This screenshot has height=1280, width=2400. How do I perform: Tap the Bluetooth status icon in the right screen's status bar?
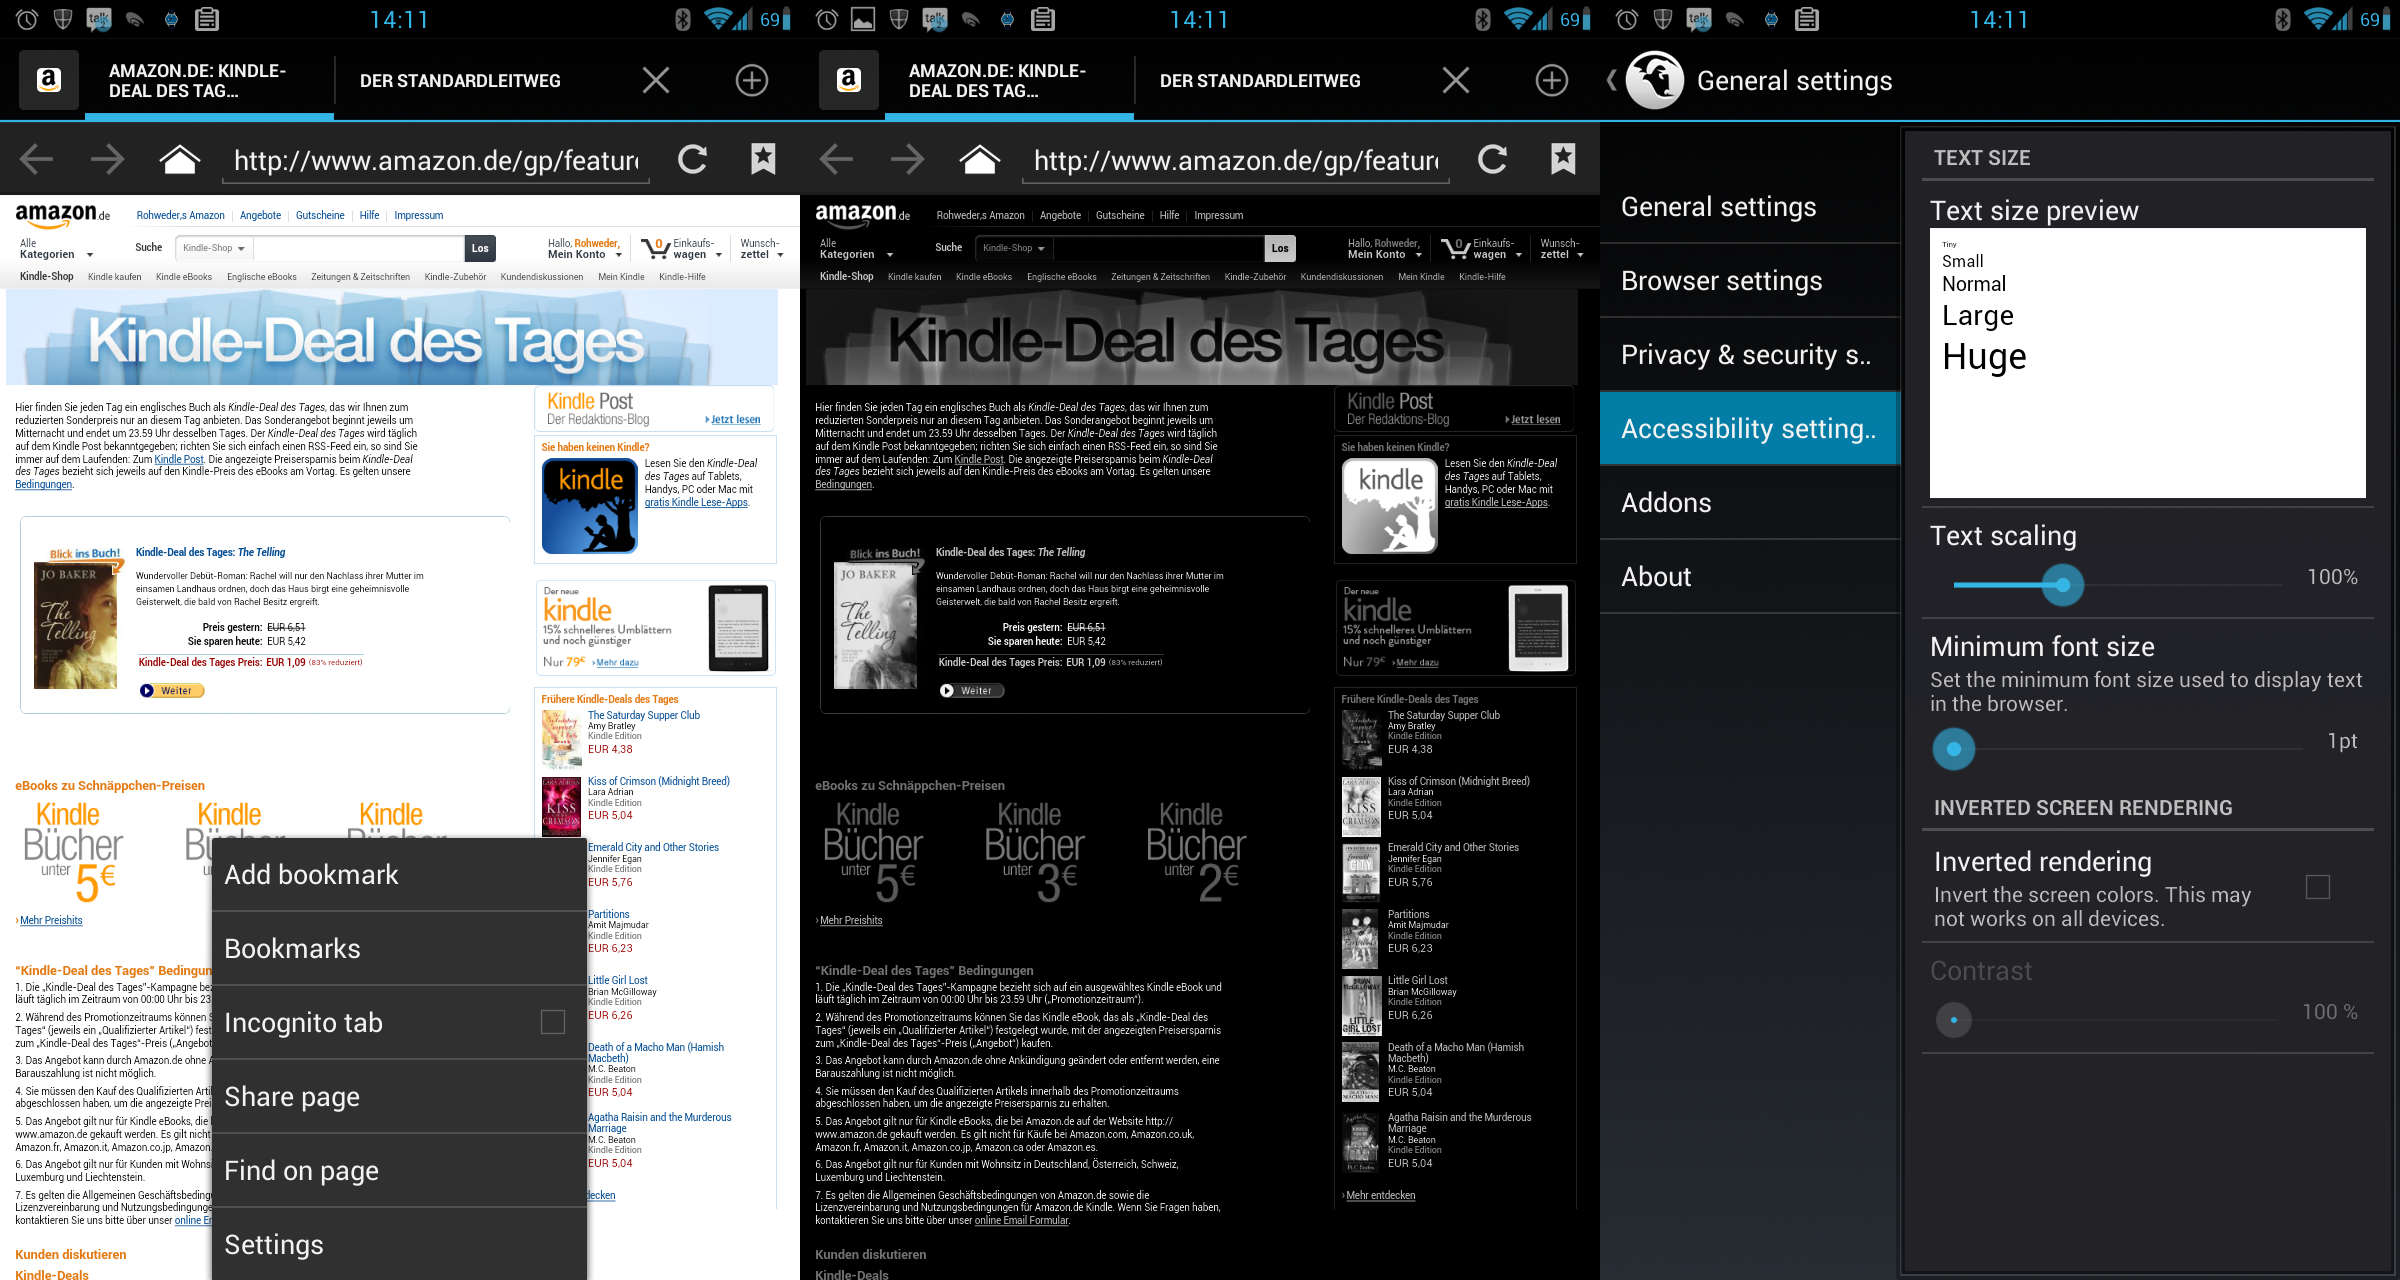pyautogui.click(x=2283, y=19)
